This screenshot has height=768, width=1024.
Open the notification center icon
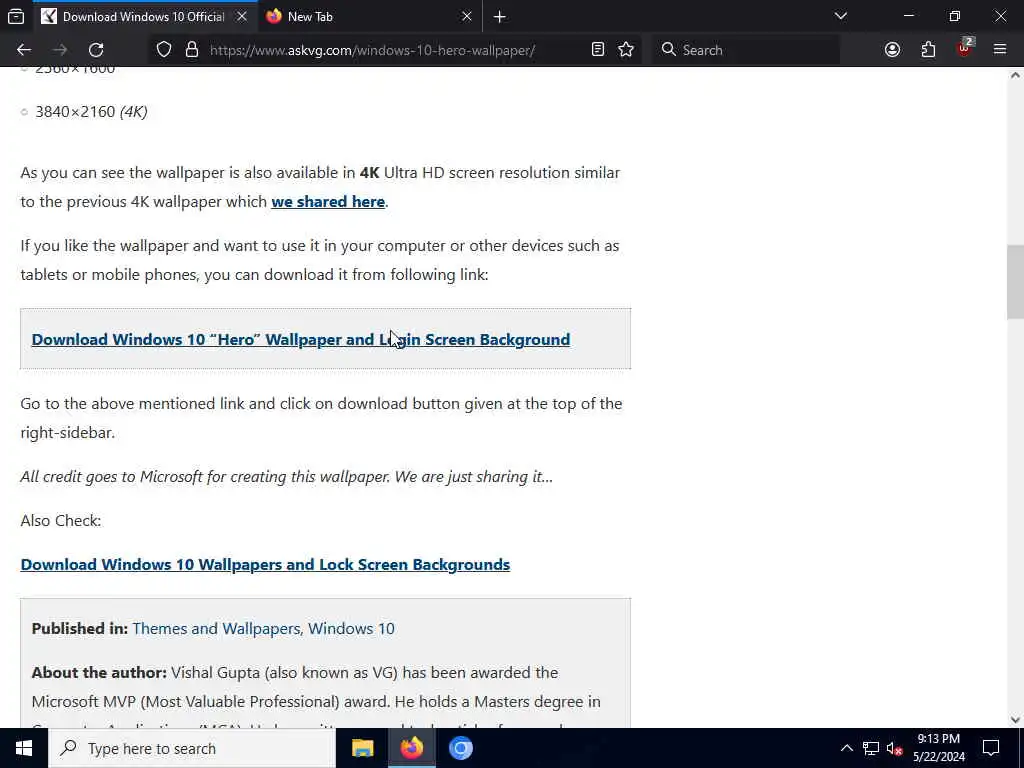[x=991, y=748]
